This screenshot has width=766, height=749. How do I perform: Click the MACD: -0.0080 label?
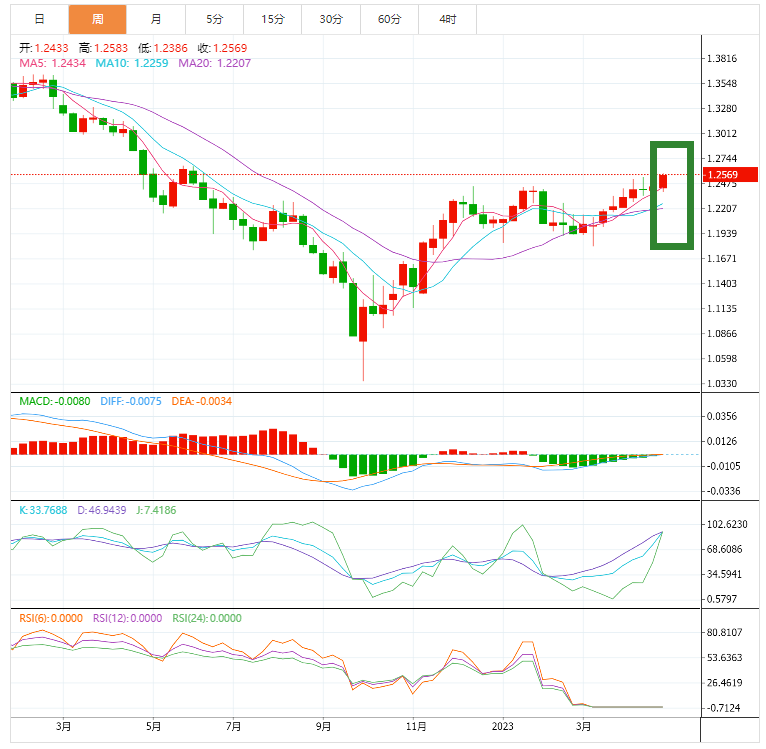(x=55, y=401)
